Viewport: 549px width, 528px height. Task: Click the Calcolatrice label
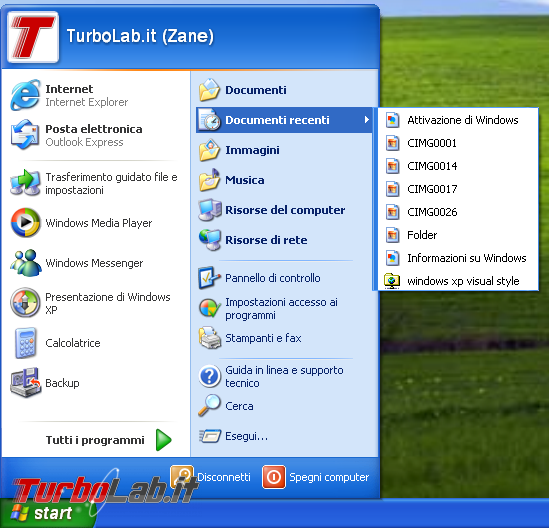73,343
